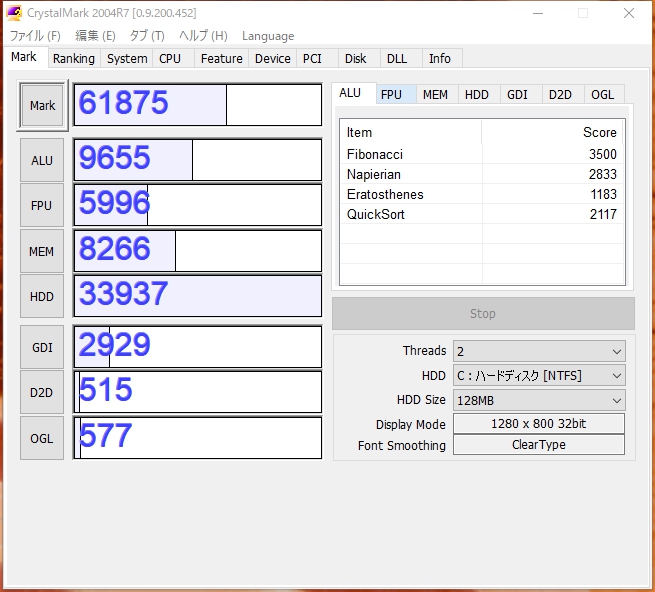The image size is (655, 592).
Task: Open the Language menu
Action: (268, 36)
